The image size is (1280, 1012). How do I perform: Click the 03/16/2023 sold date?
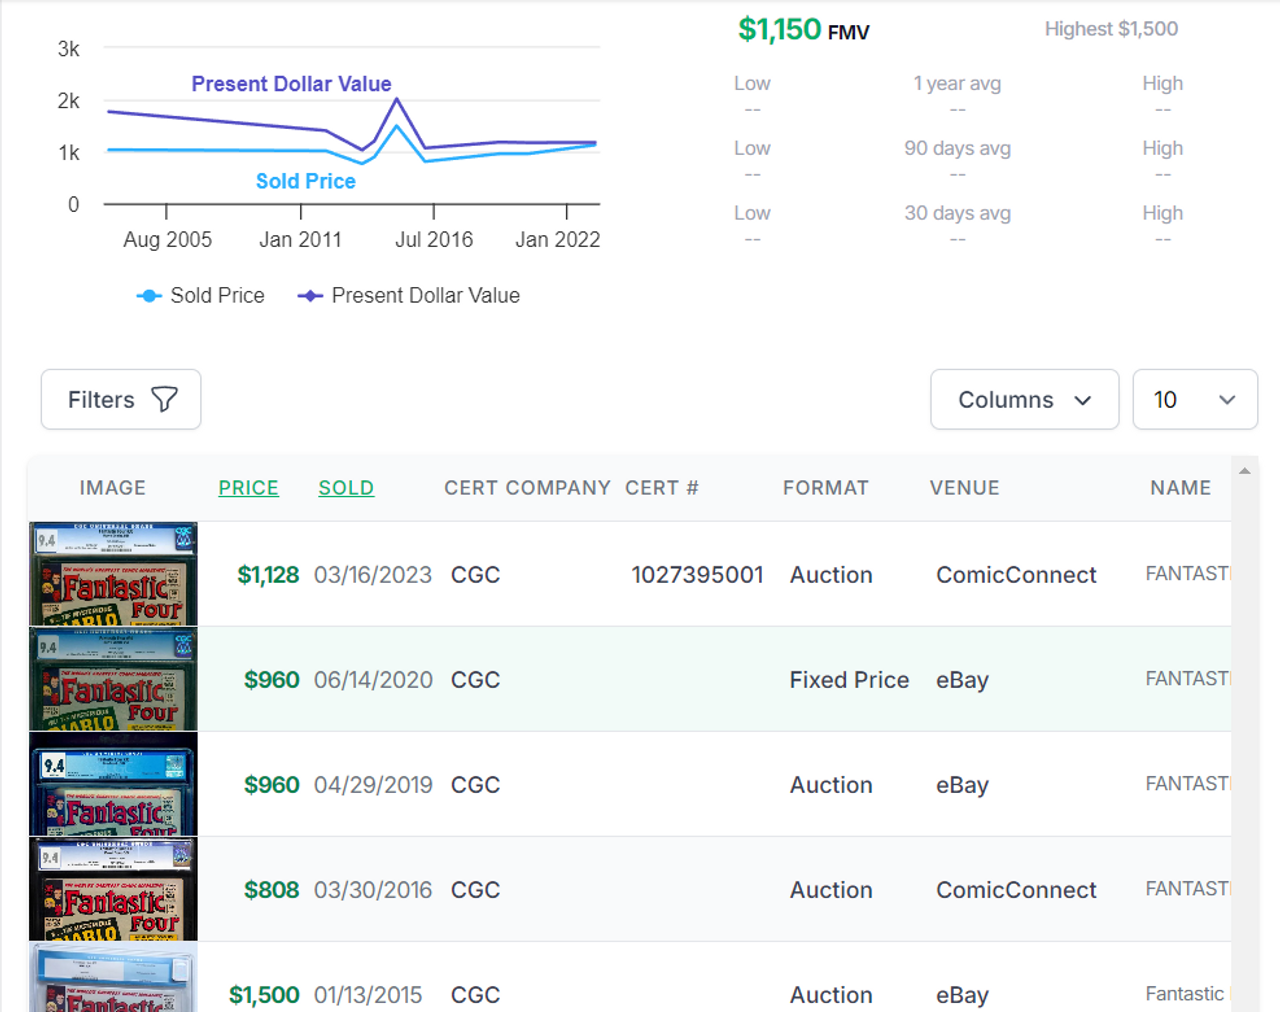tap(373, 575)
